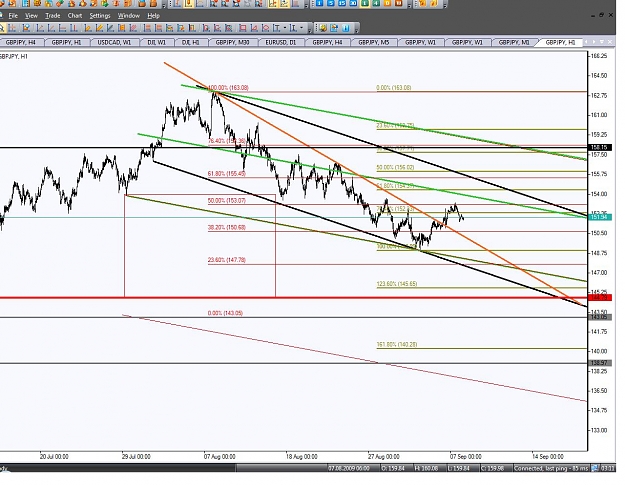Select the vertical line drawing tool
625x485 pixels.
tap(73, 28)
